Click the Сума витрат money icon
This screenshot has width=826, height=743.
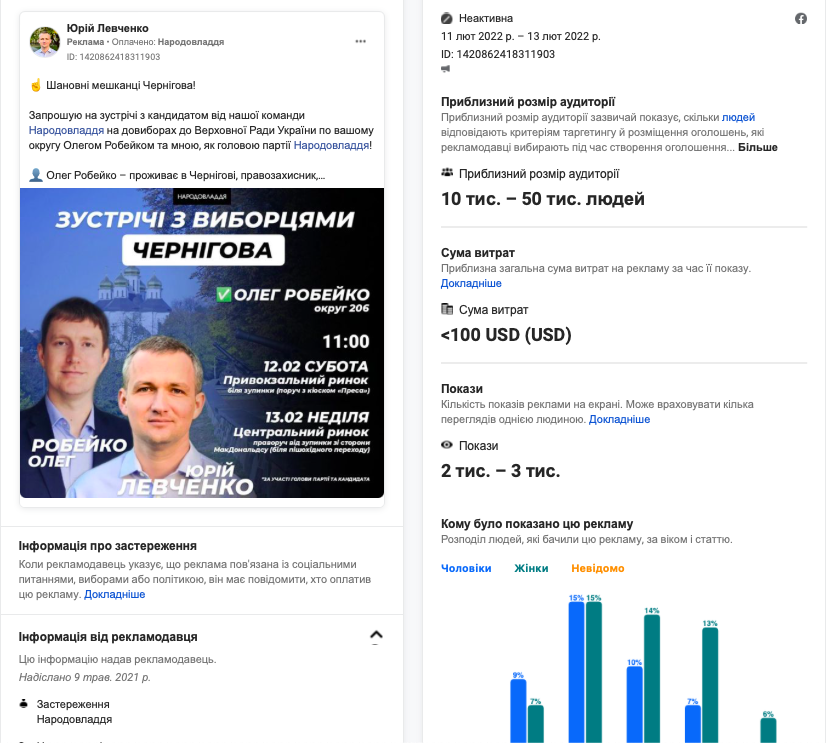[447, 310]
